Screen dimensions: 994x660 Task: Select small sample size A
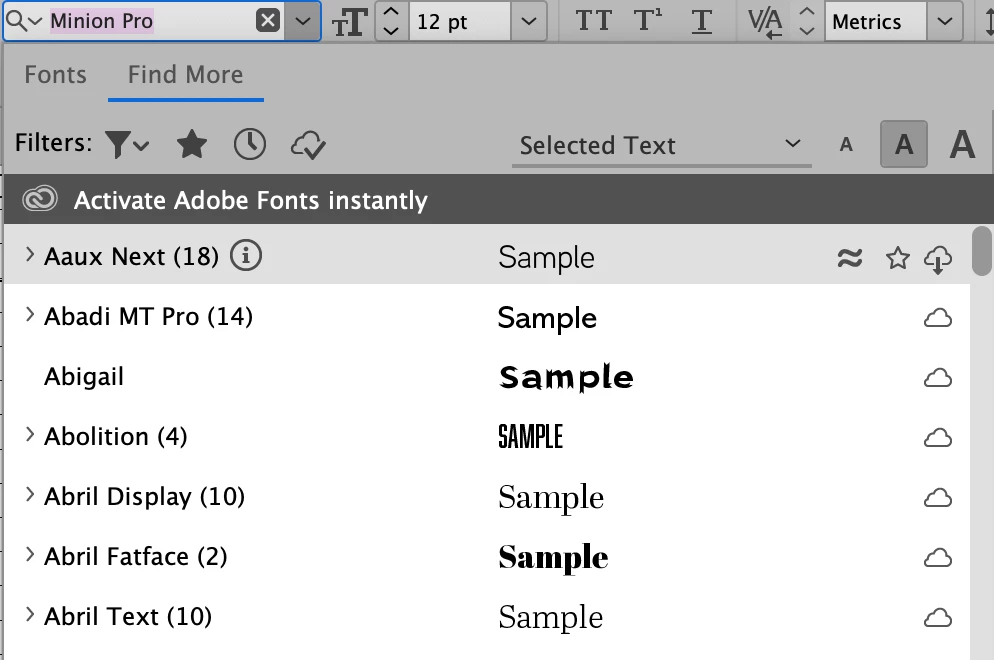click(846, 145)
